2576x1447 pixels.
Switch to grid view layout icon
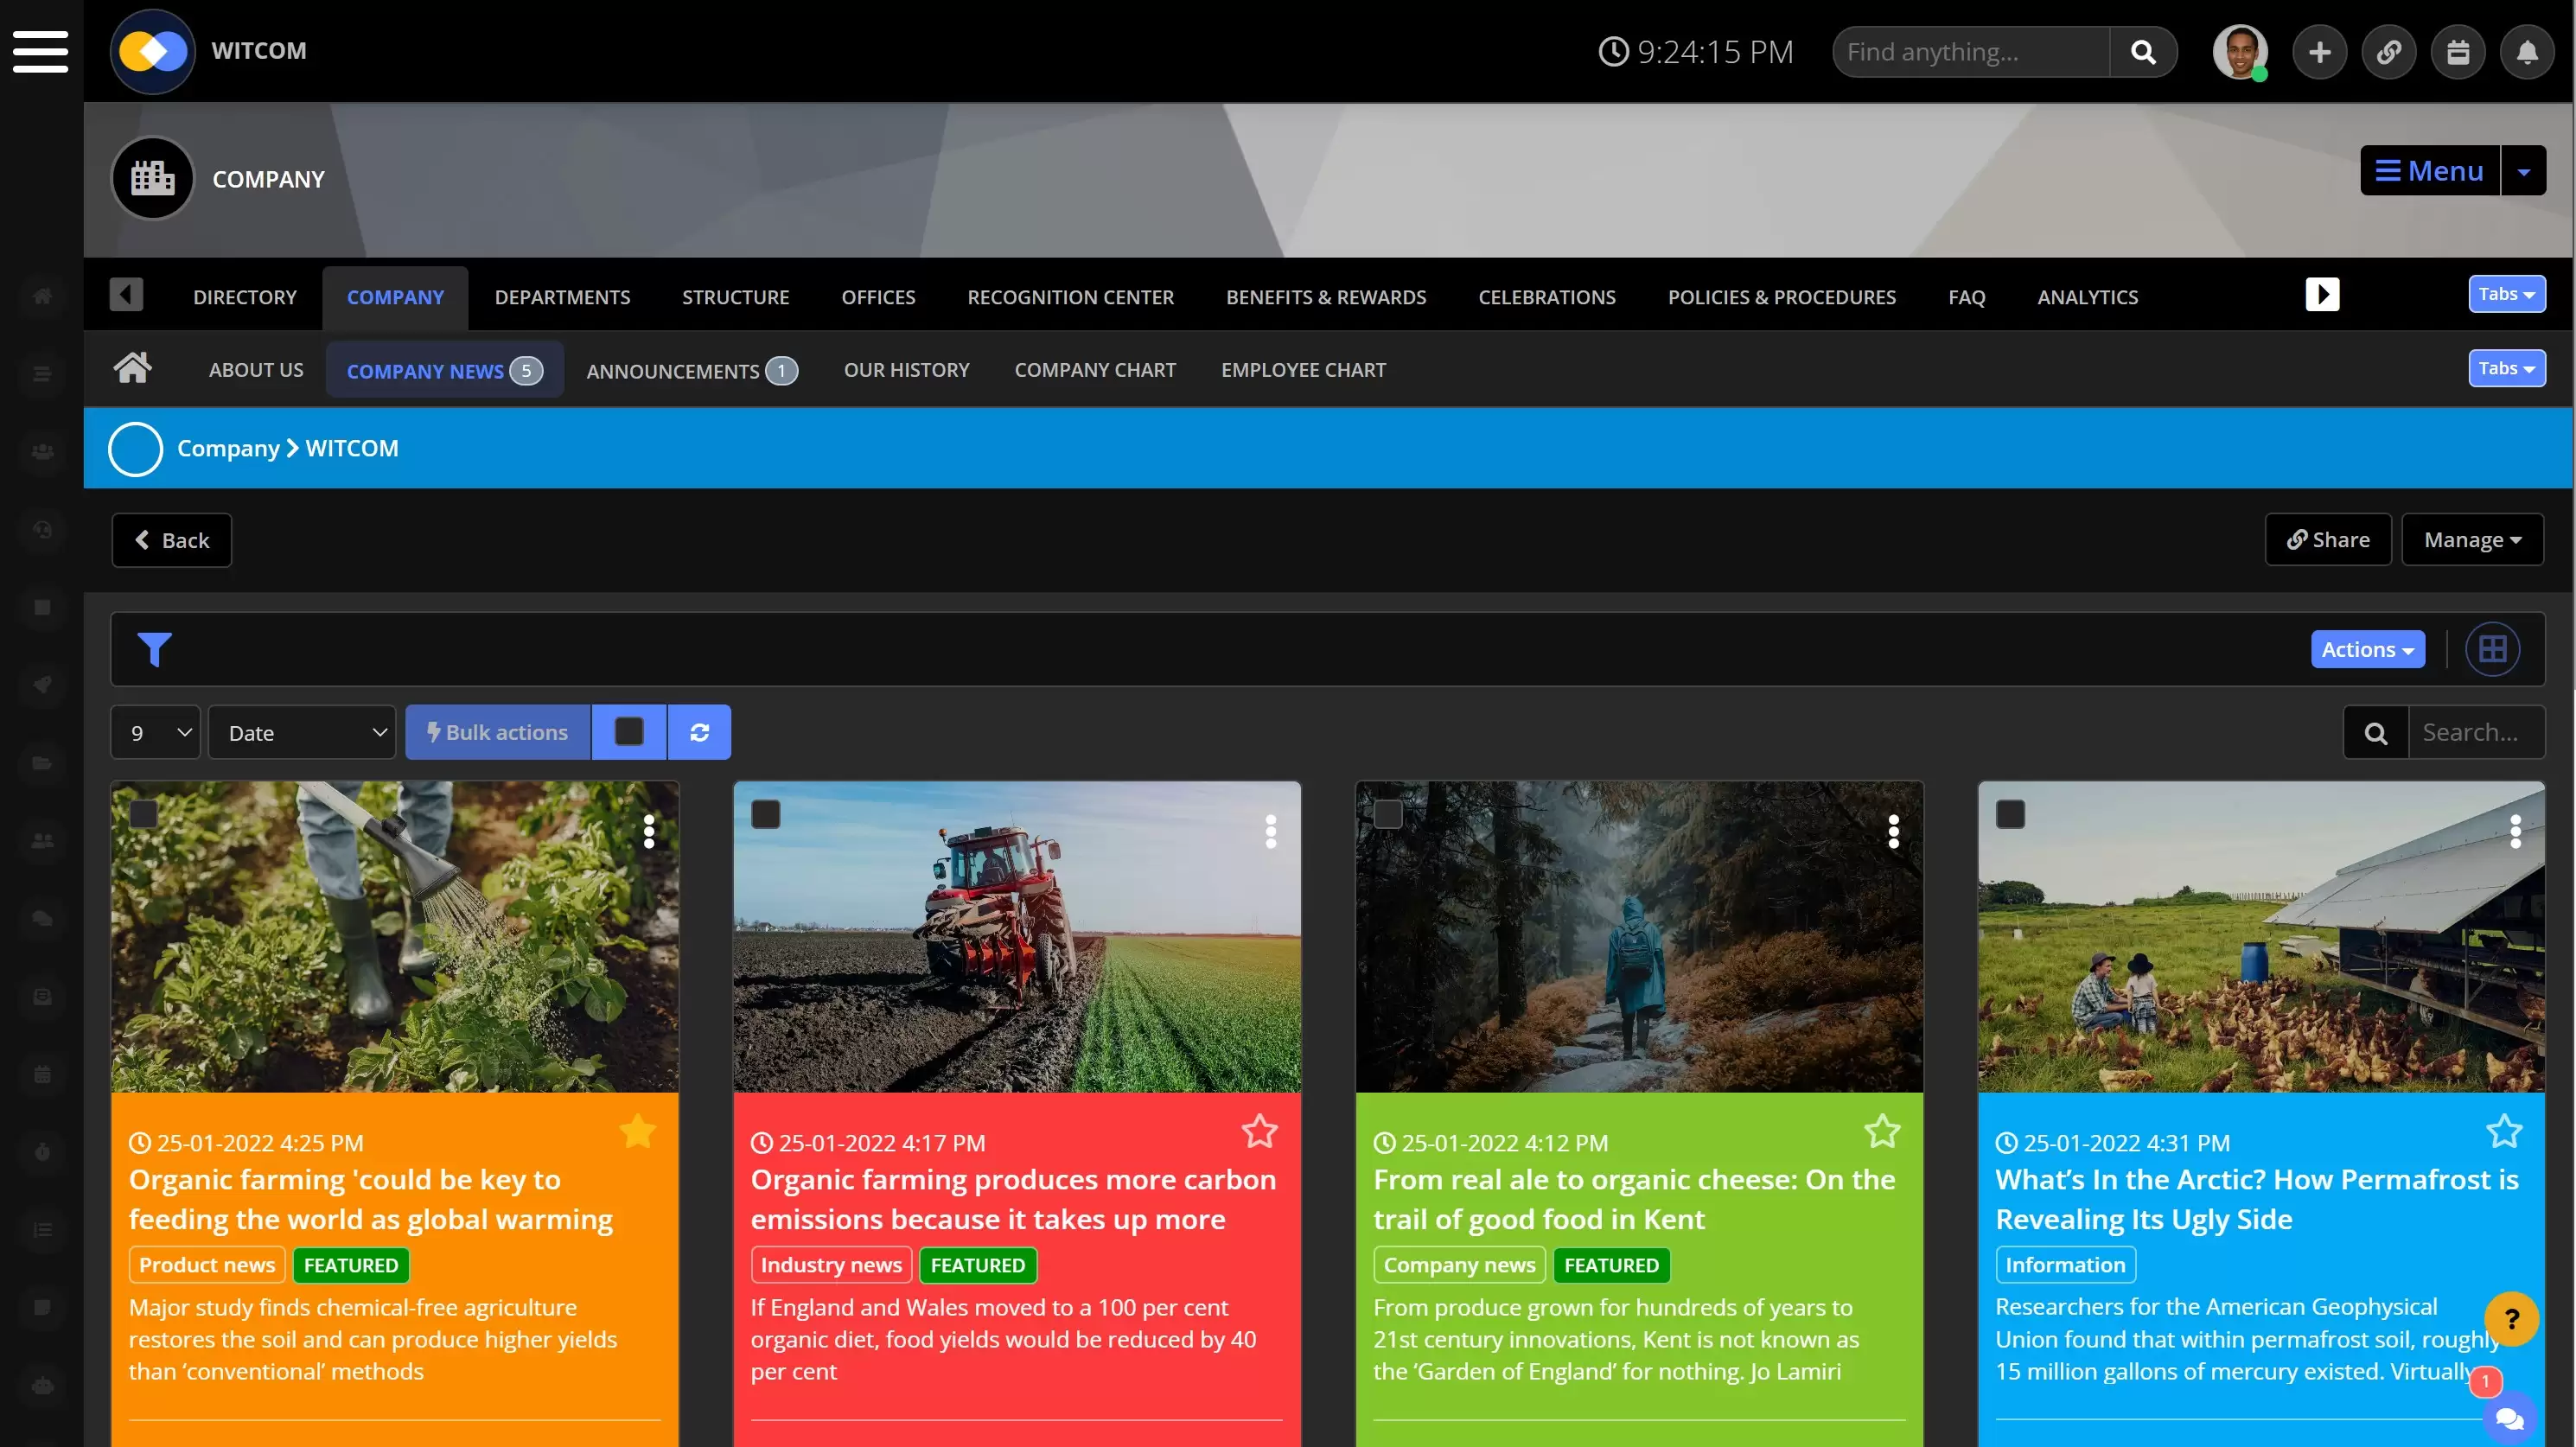pos(2492,649)
